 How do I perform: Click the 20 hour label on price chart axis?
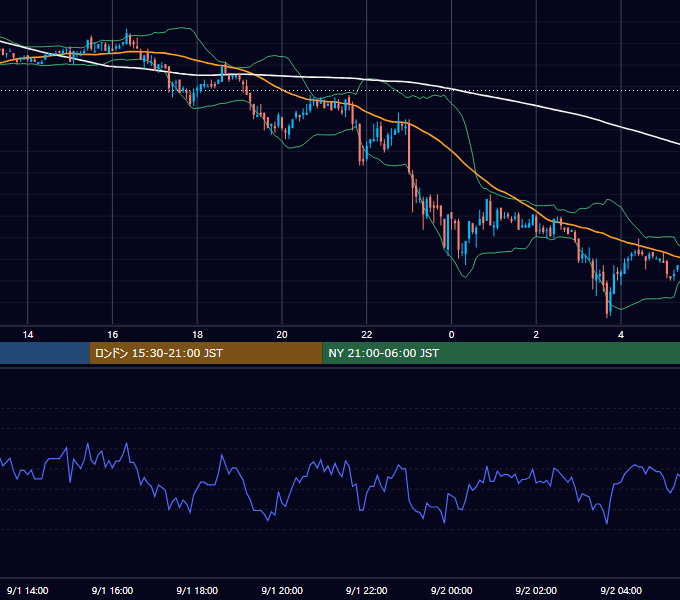pyautogui.click(x=282, y=335)
